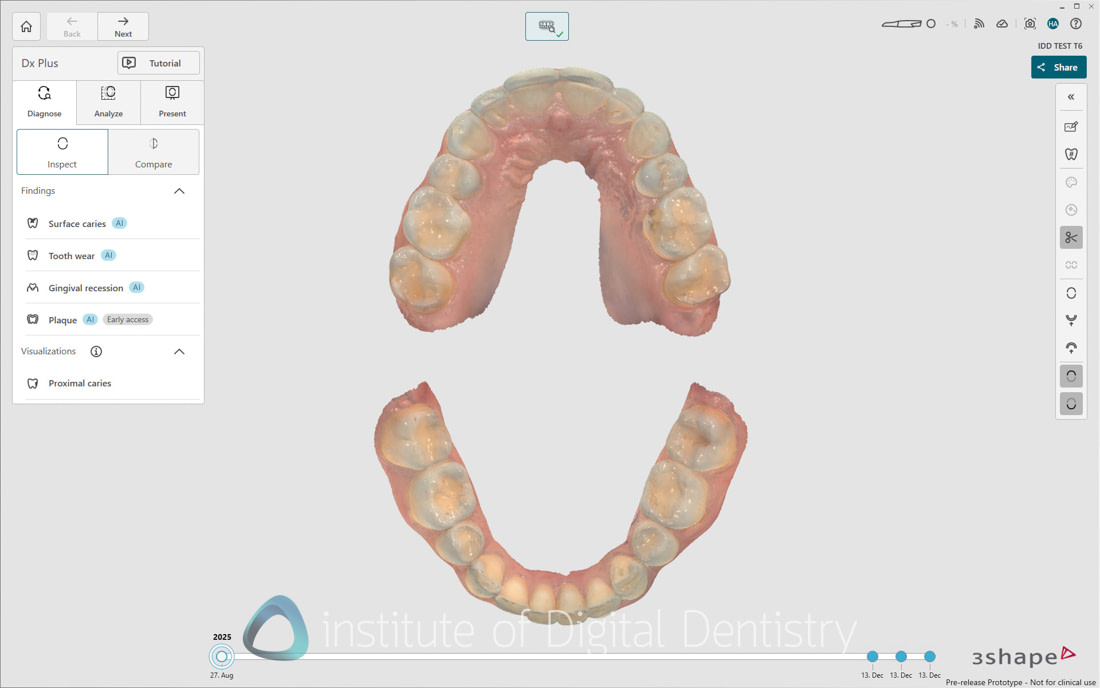The image size is (1100, 688).
Task: Click the Share button
Action: coord(1058,66)
